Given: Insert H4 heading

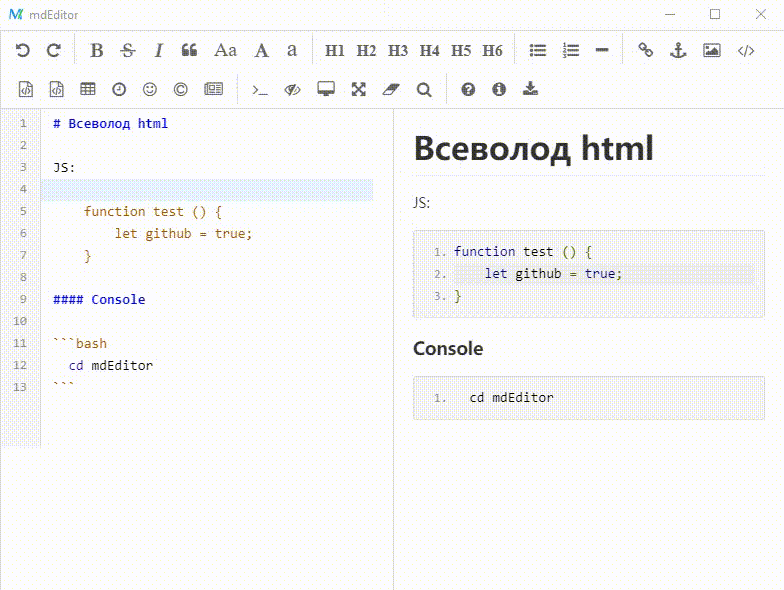Looking at the screenshot, I should point(429,50).
